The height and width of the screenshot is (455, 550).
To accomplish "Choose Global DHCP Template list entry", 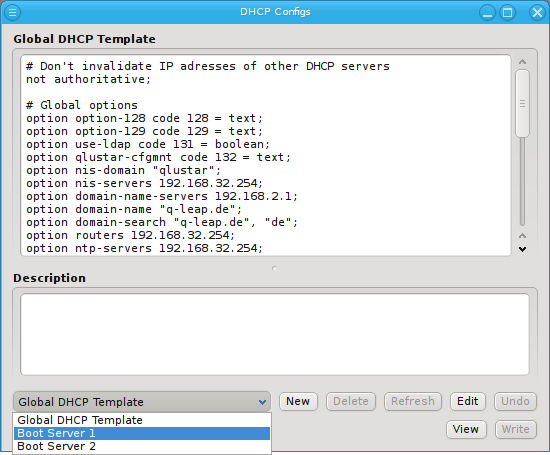I will (x=142, y=420).
